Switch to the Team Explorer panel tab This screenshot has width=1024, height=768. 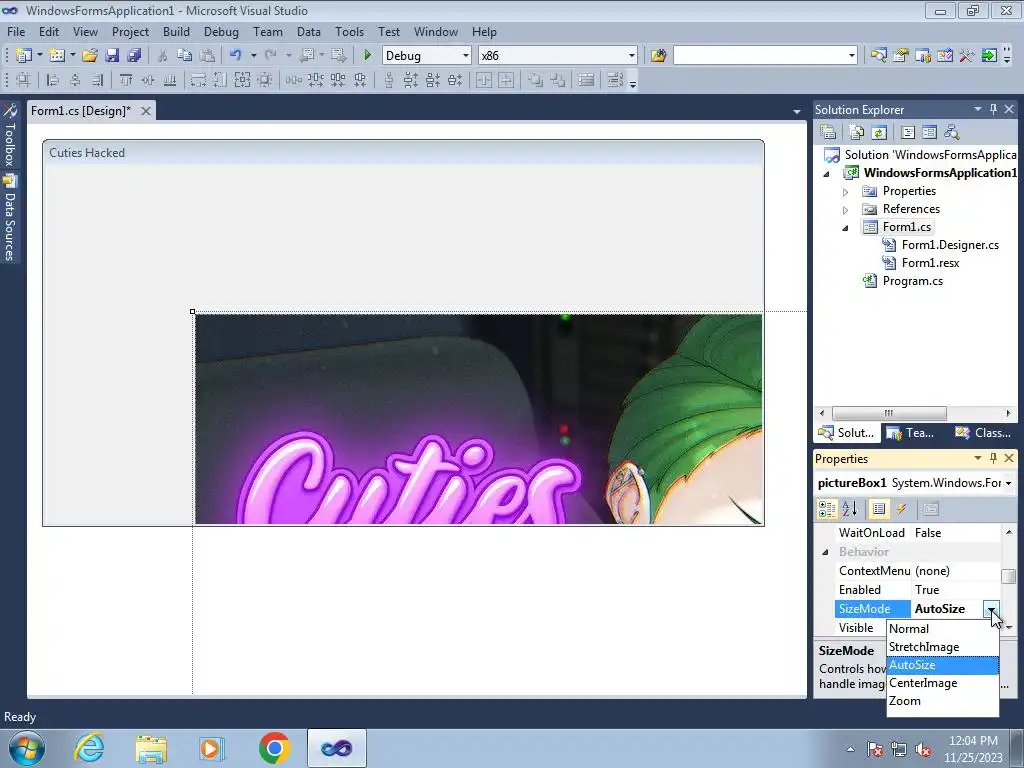click(912, 433)
